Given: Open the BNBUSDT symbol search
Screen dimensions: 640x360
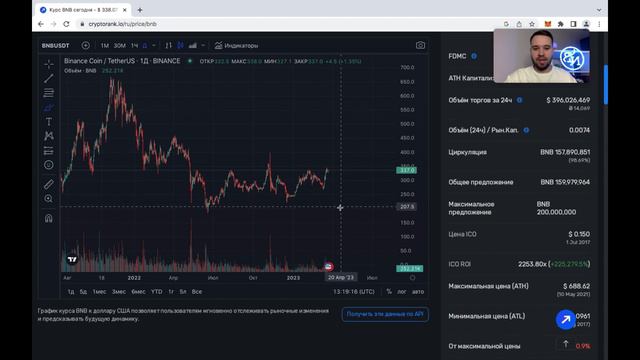Looking at the screenshot, I should pyautogui.click(x=56, y=45).
